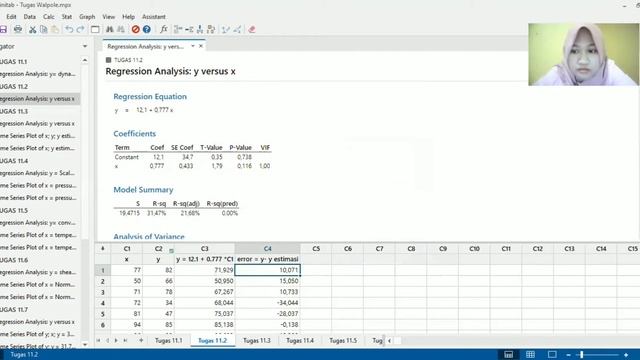Select 'Regression Analysis: y = shea...' Navigator item

[38, 272]
